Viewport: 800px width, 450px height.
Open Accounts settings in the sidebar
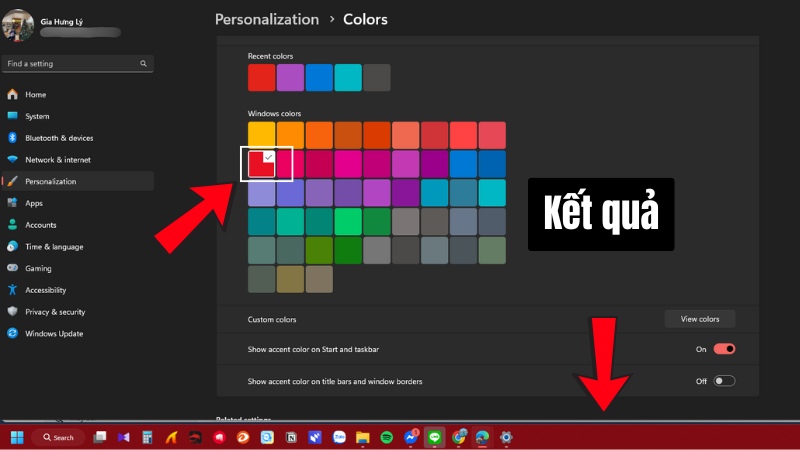tap(78, 225)
